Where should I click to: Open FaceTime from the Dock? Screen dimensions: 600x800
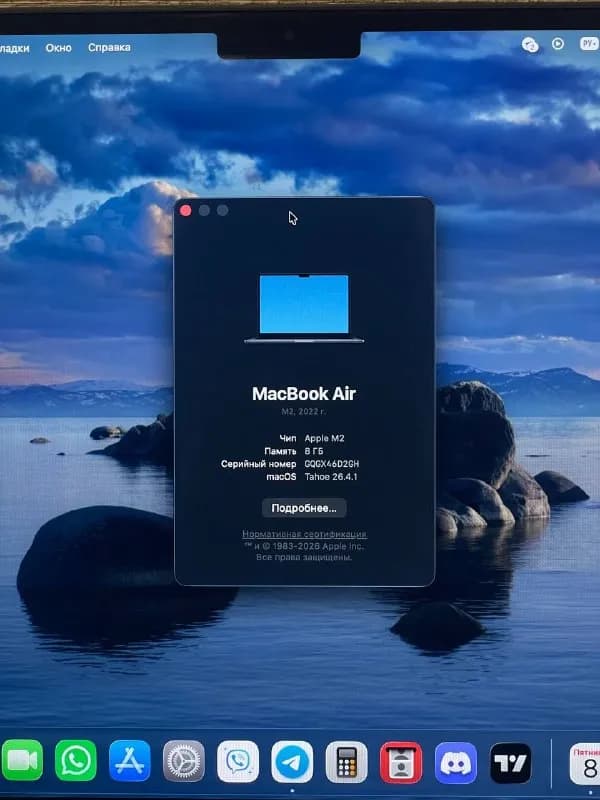tap(21, 761)
